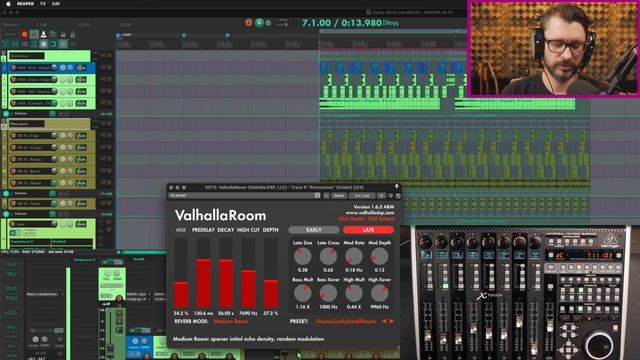Click the DEPTH slider bar
The width and height of the screenshot is (640, 360).
pos(271,272)
